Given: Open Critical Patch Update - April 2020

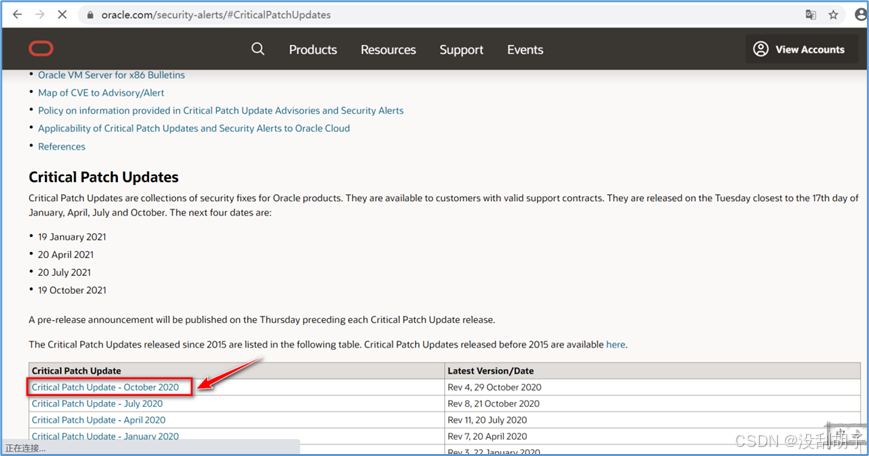Looking at the screenshot, I should 99,420.
